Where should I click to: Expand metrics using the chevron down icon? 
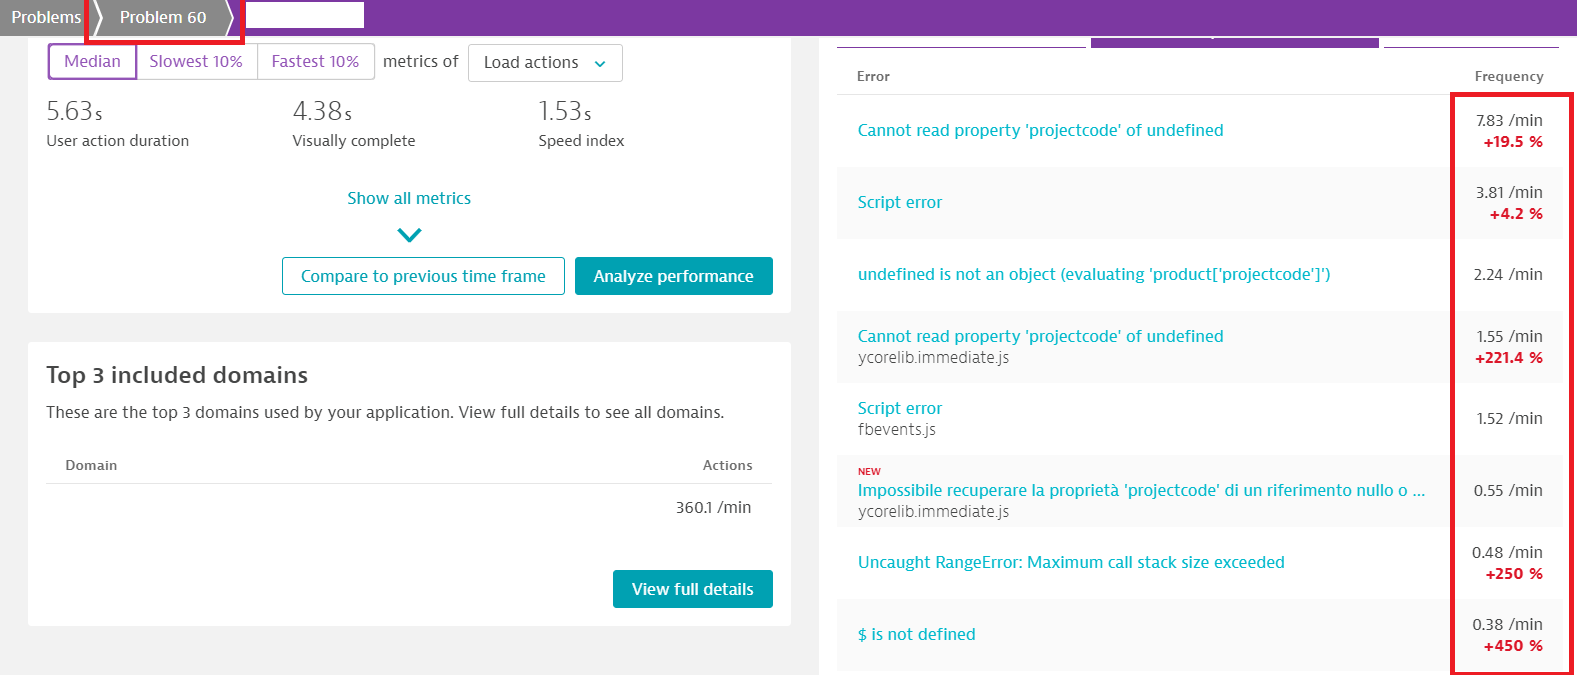(x=409, y=235)
